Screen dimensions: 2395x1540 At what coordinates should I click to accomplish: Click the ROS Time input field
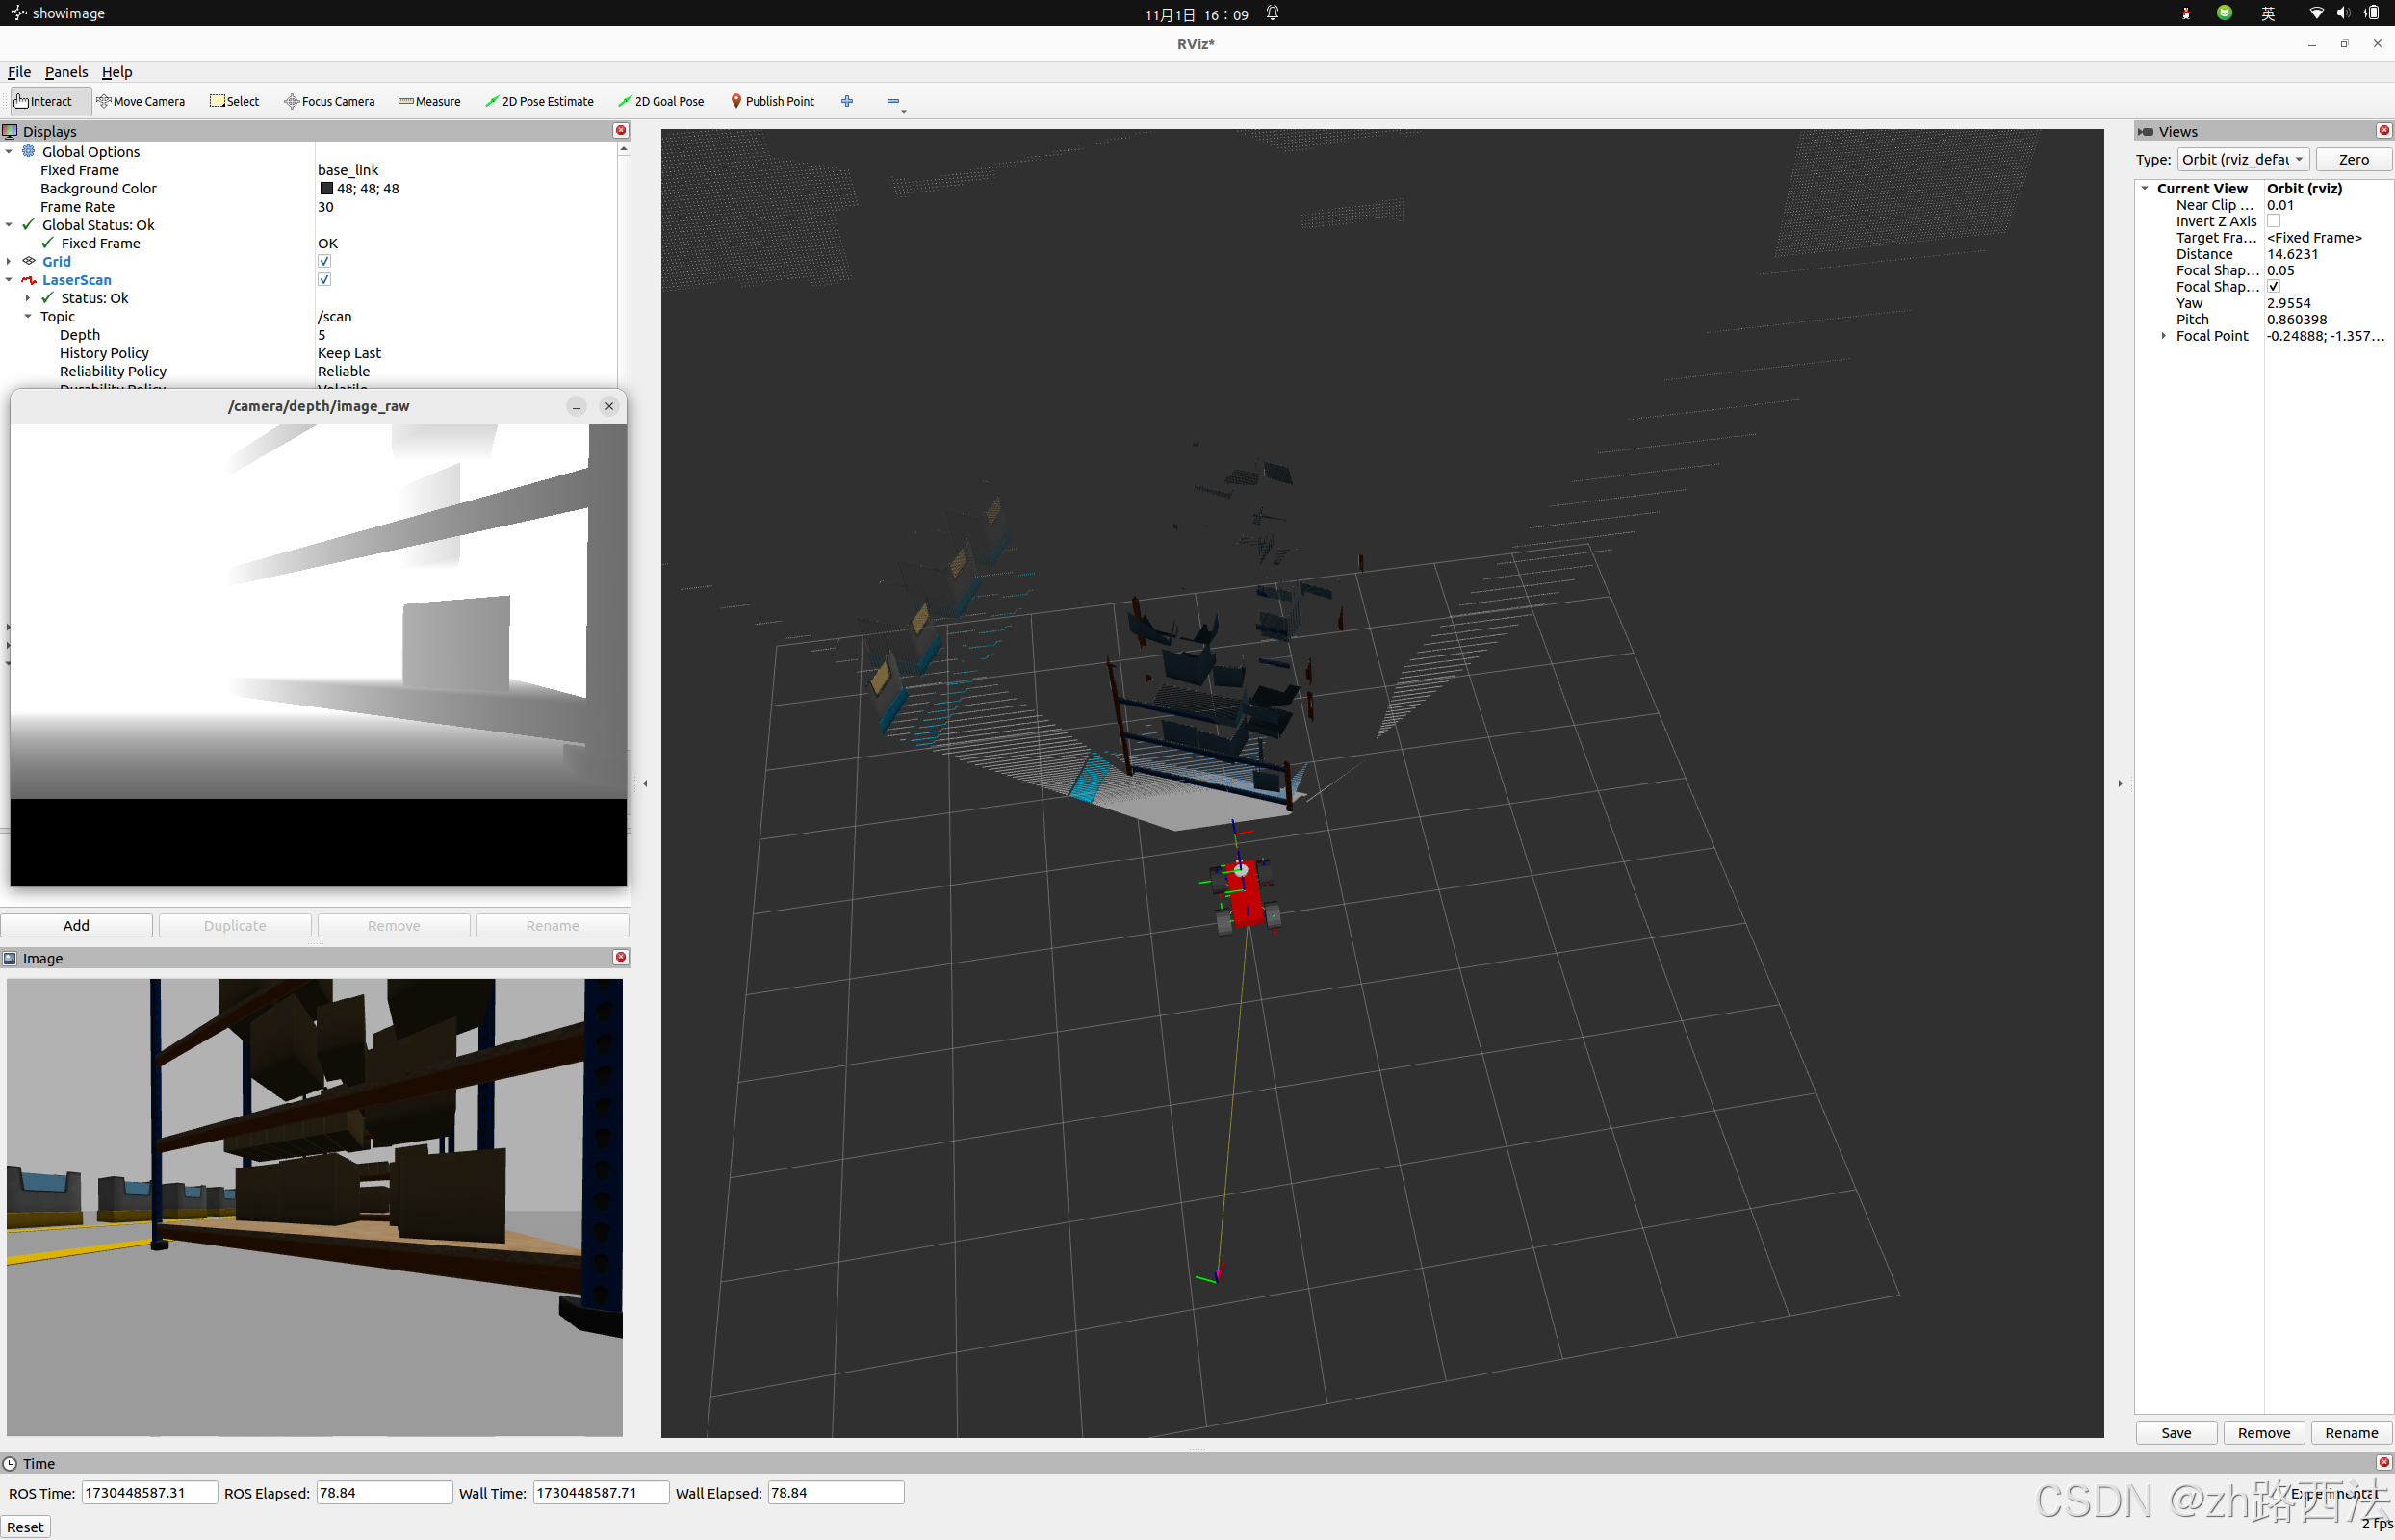pos(148,1492)
